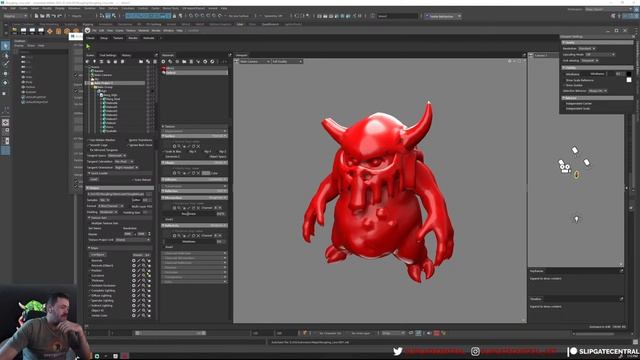Image resolution: width=640 pixels, height=360 pixels.
Task: Click the pencil icon in the Normals map row
Action: click(139, 260)
